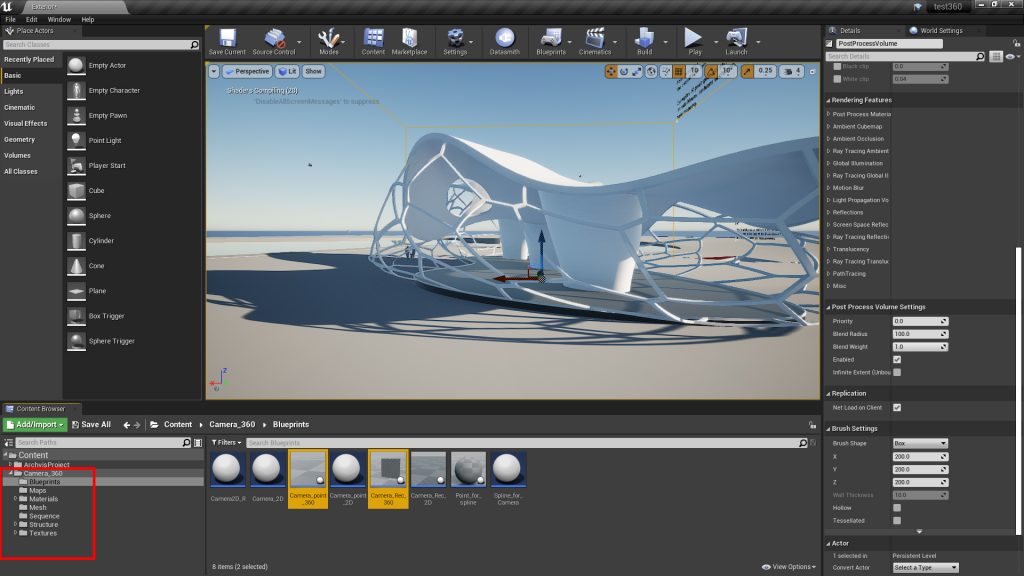1024x576 pixels.
Task: Click the Details panel vertical scrollbar
Action: [1017, 391]
